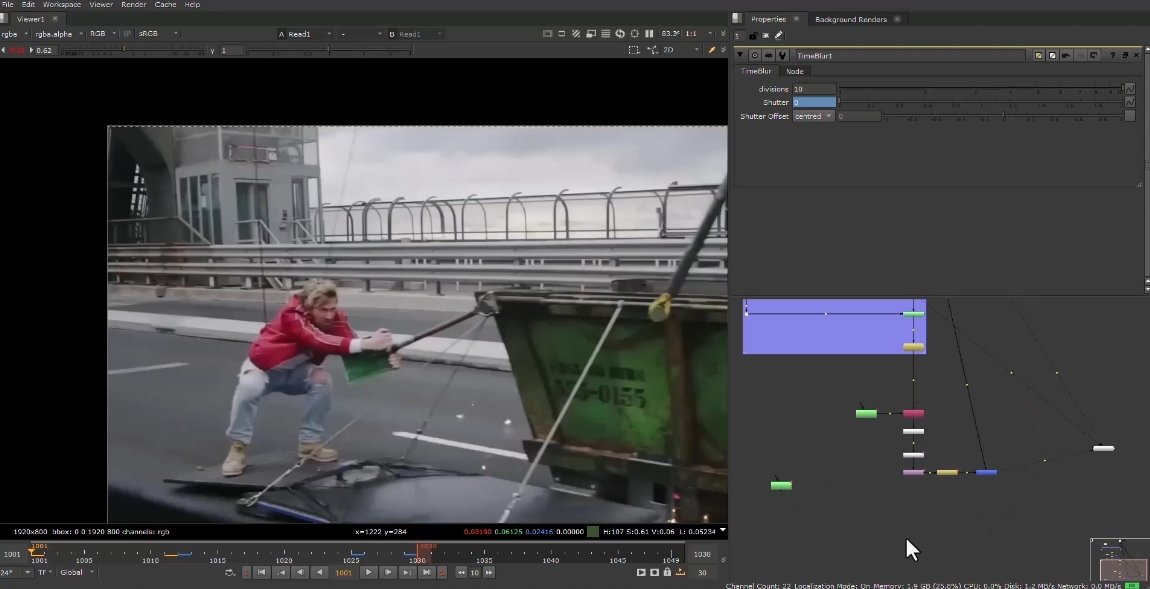
Task: Switch to the Node tab of TimeBlur1
Action: pos(795,71)
